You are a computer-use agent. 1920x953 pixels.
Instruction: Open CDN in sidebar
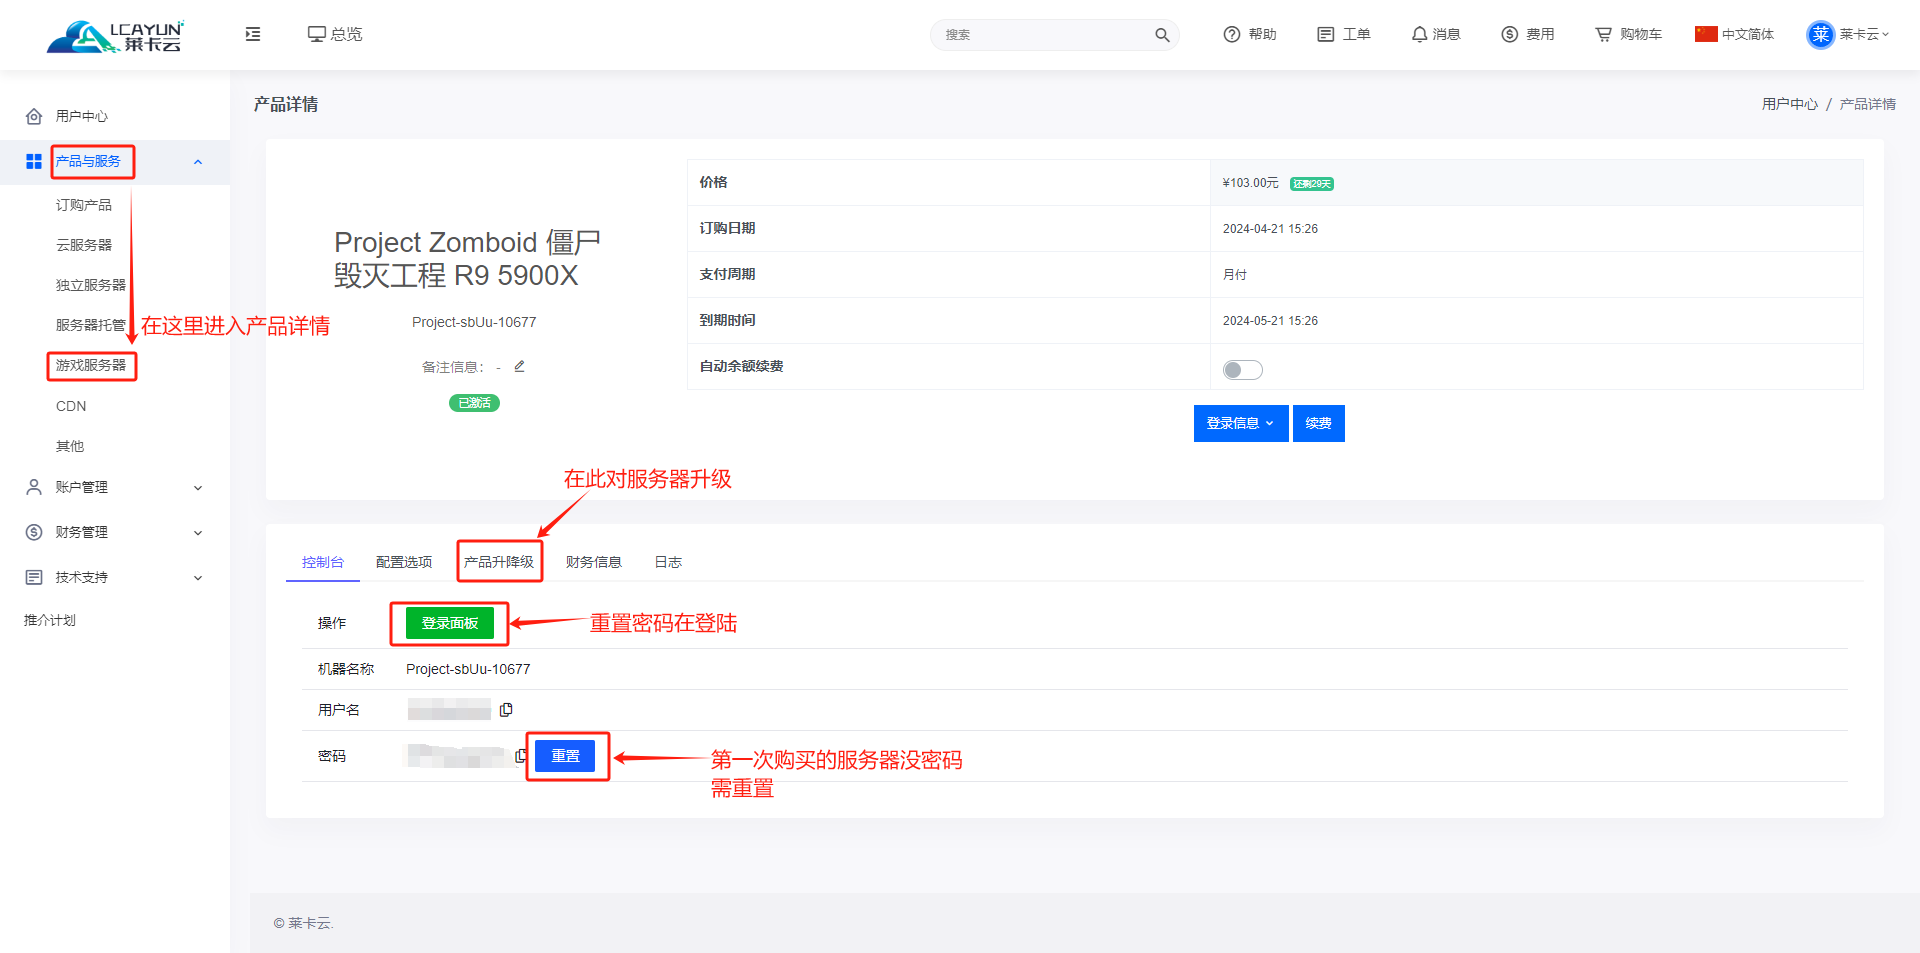click(71, 406)
